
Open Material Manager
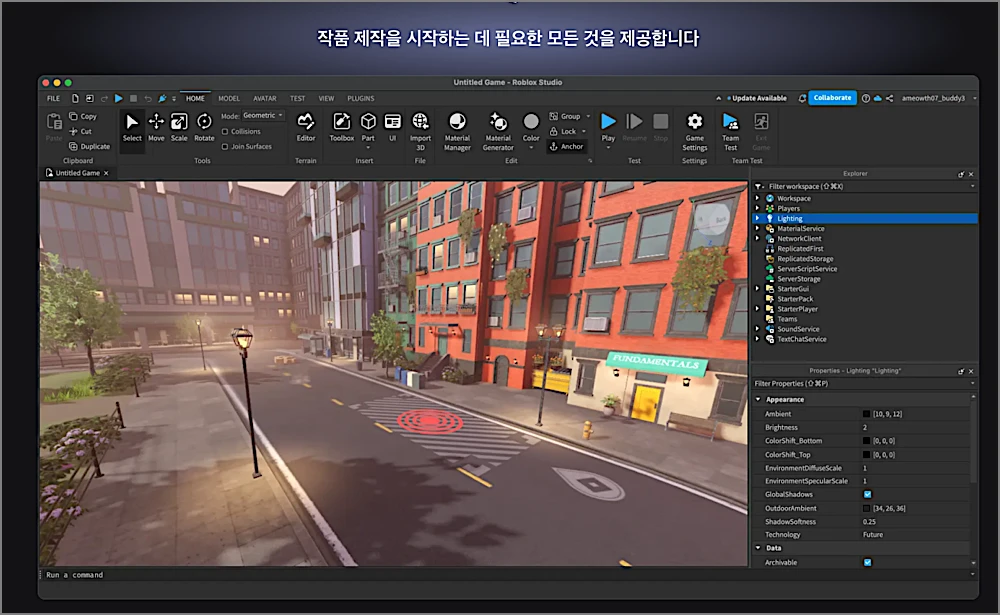[457, 131]
